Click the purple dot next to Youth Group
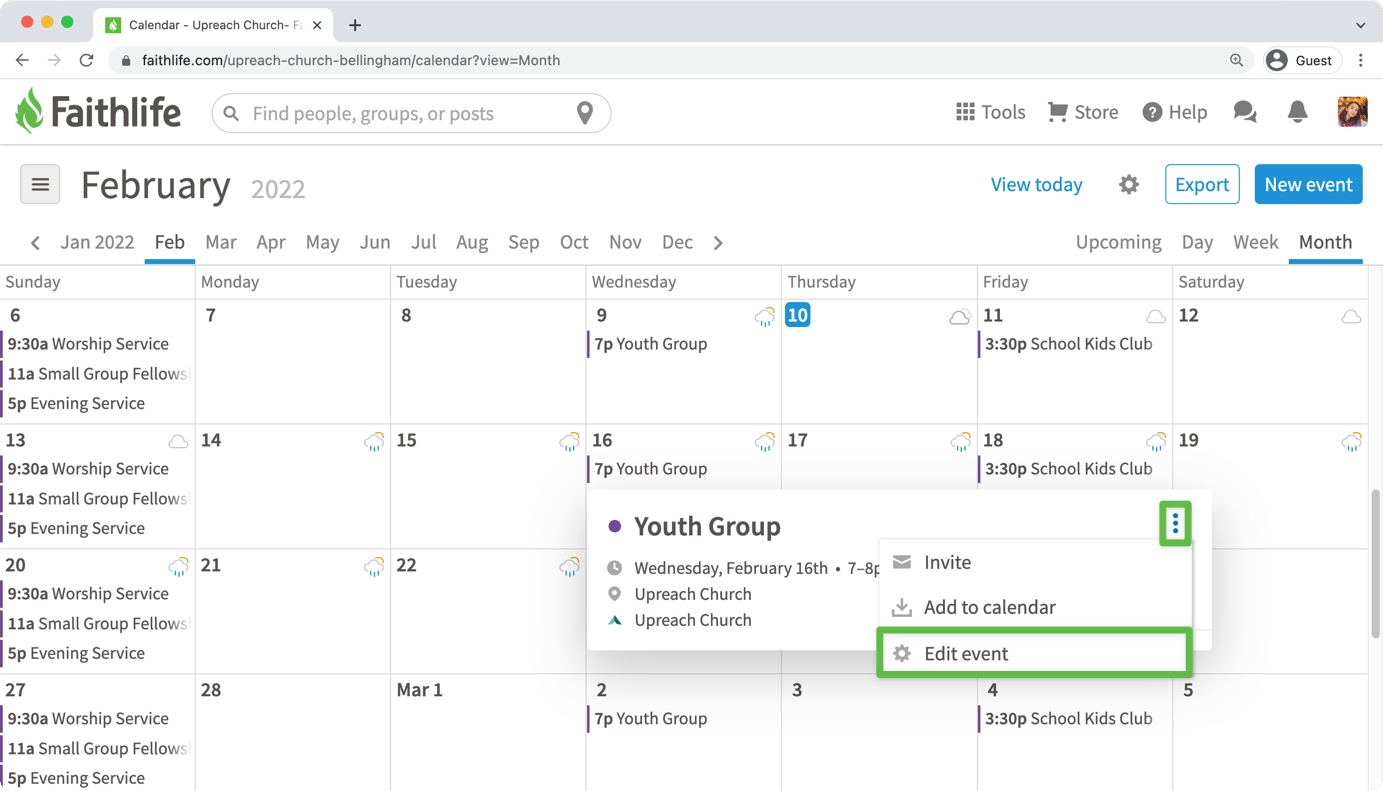This screenshot has width=1383, height=791. (x=615, y=526)
